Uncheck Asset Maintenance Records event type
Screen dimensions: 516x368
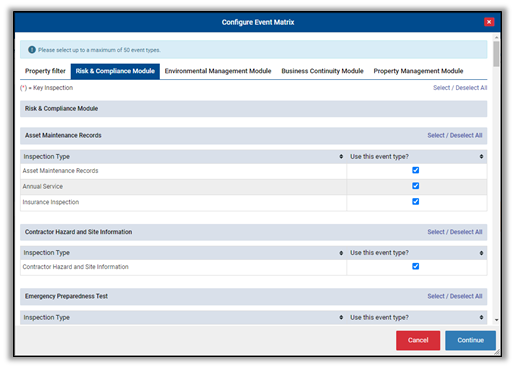(x=415, y=170)
